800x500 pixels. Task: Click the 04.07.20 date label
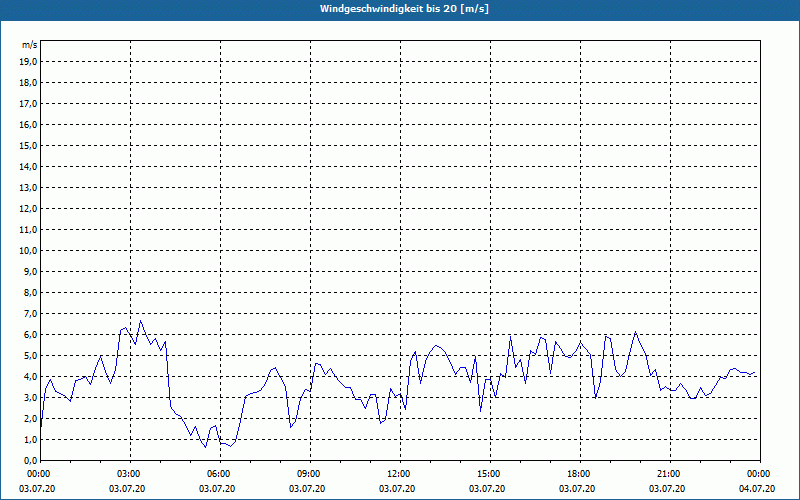[x=757, y=489]
